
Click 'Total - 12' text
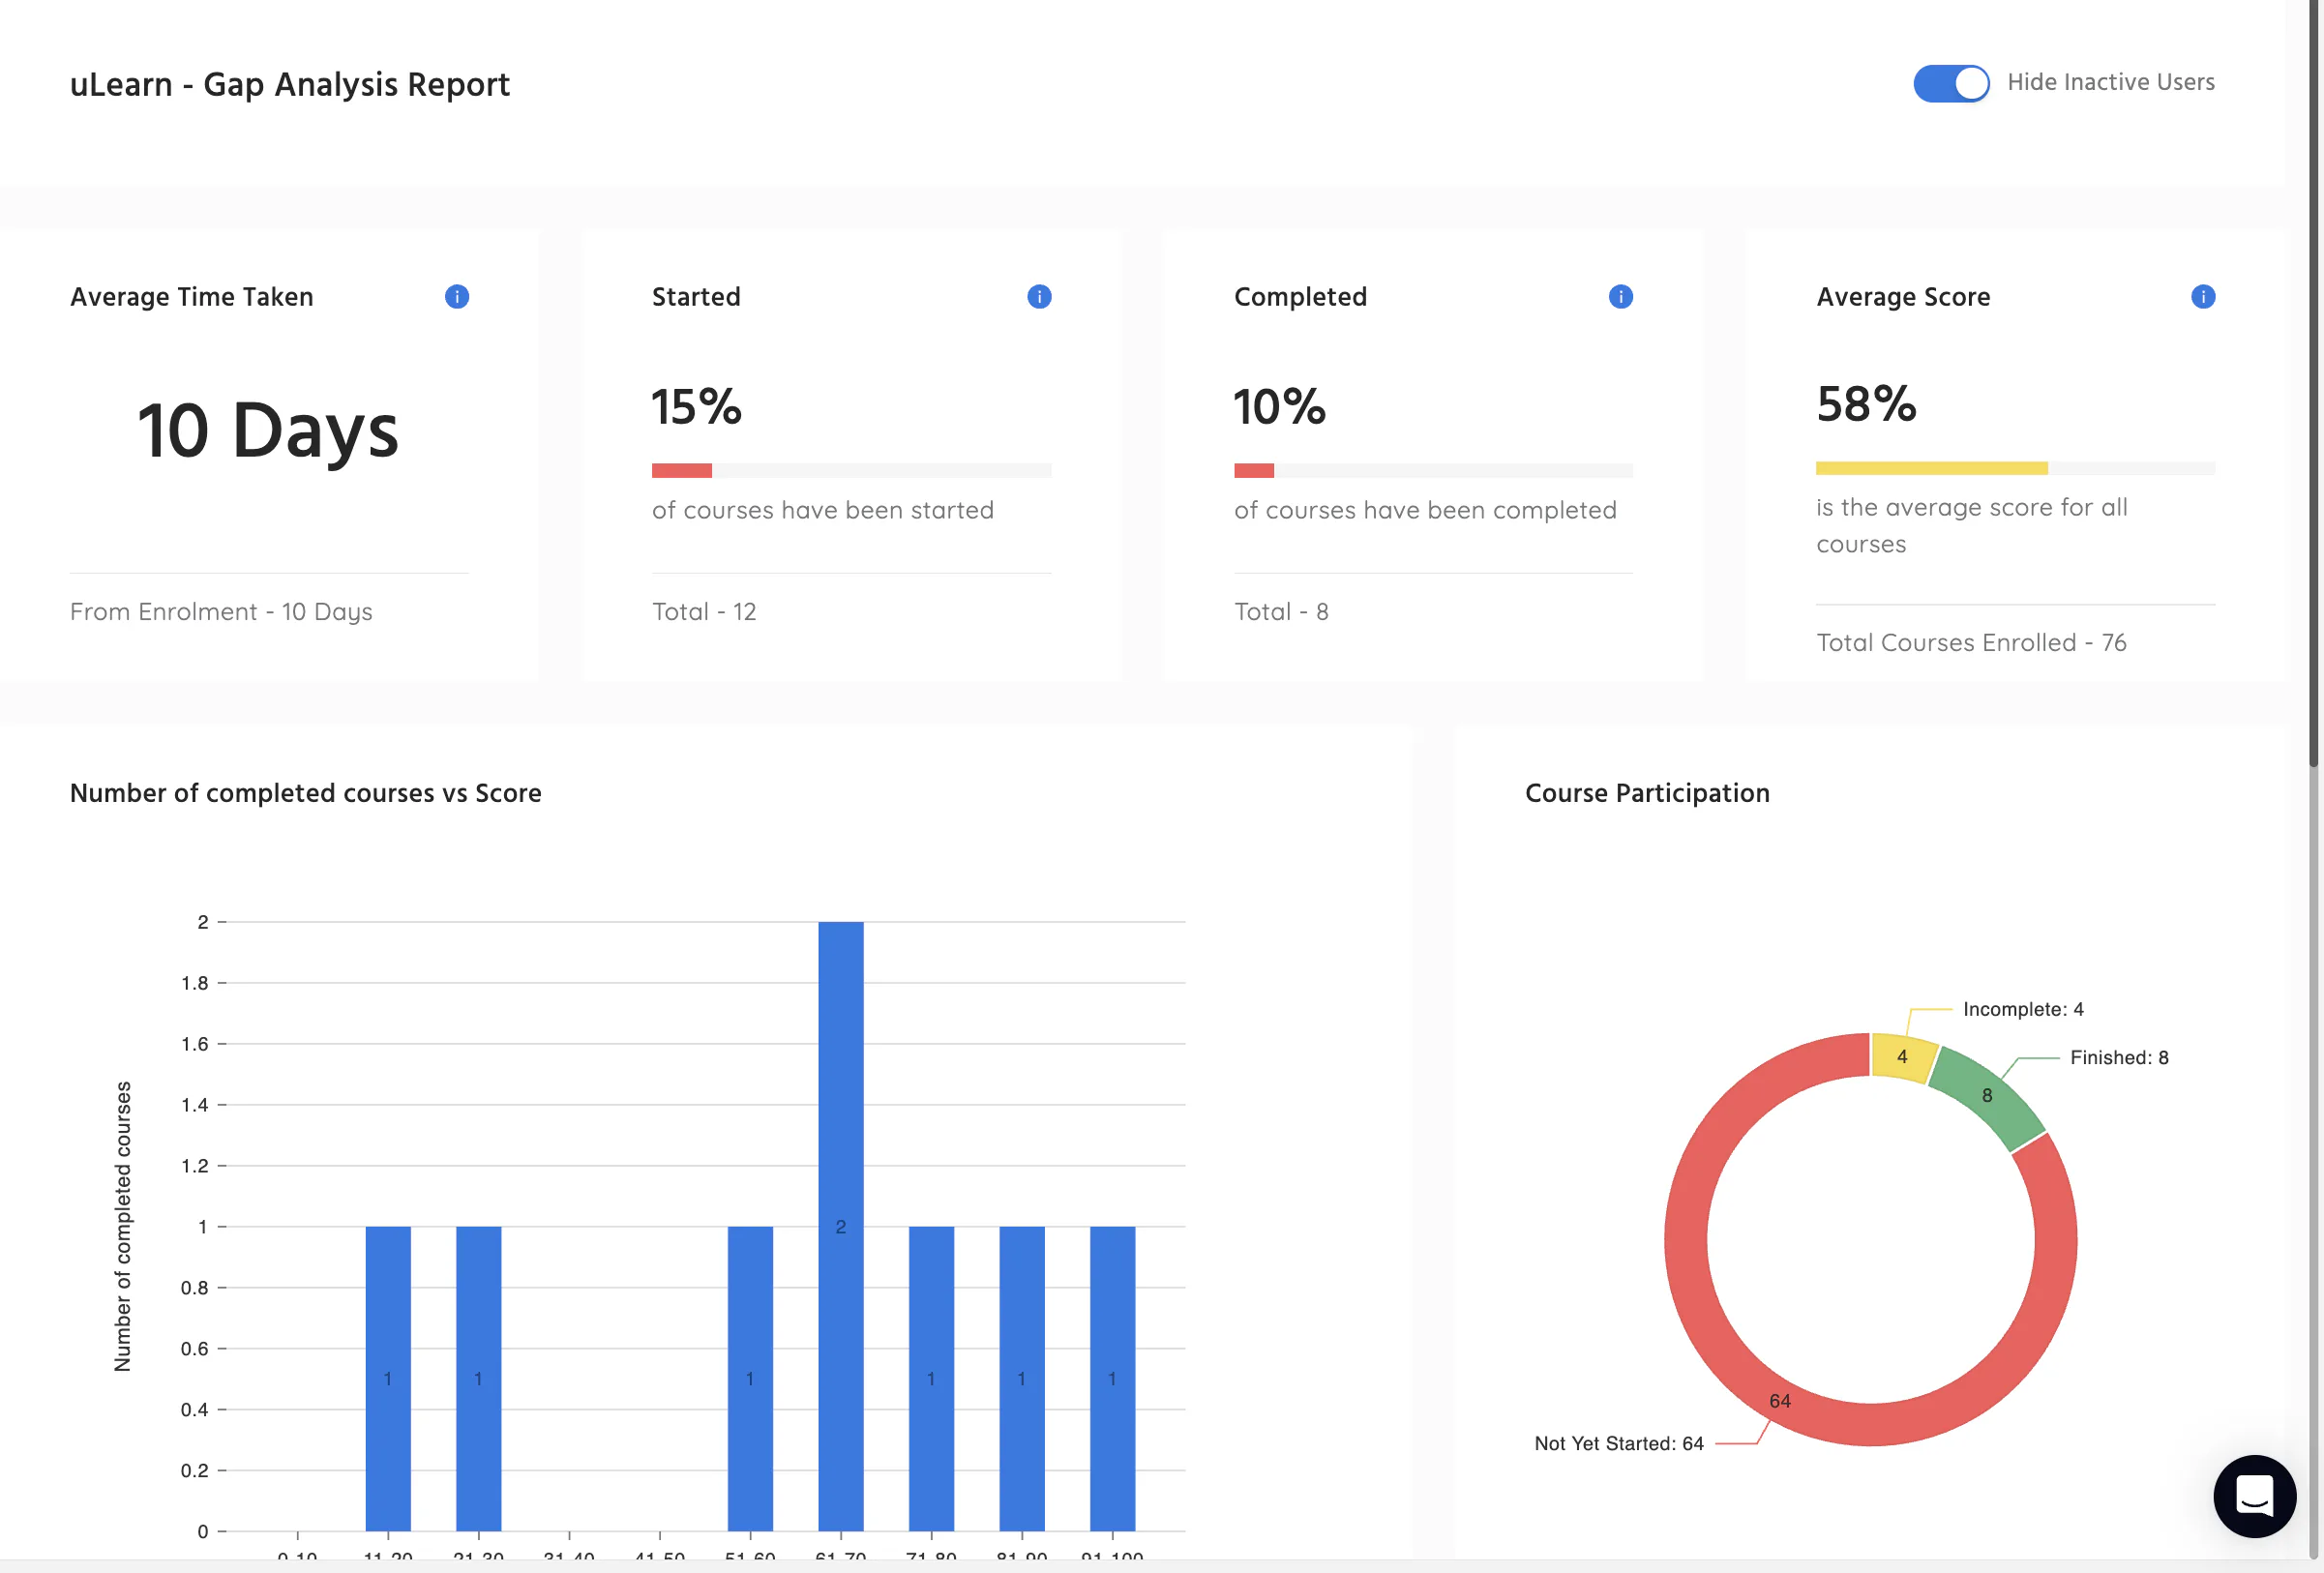tap(704, 612)
